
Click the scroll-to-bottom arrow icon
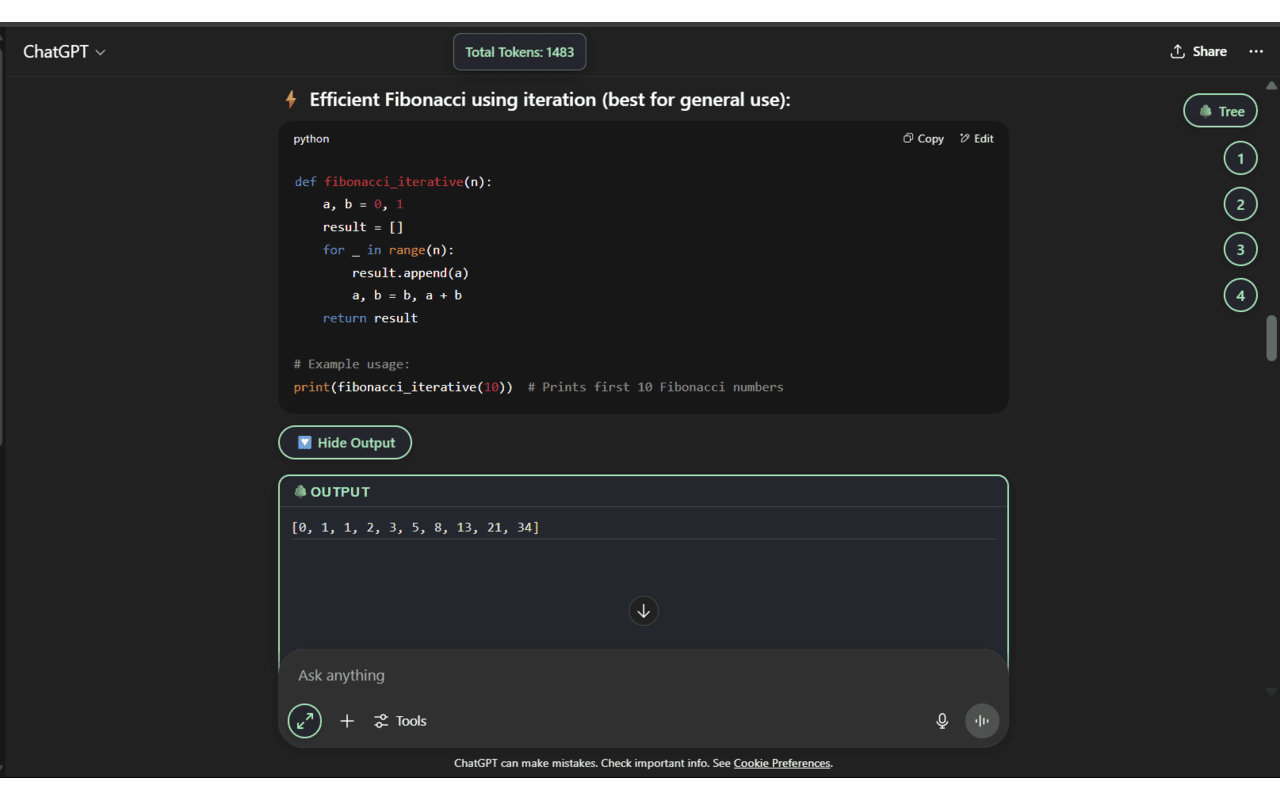[x=643, y=611]
